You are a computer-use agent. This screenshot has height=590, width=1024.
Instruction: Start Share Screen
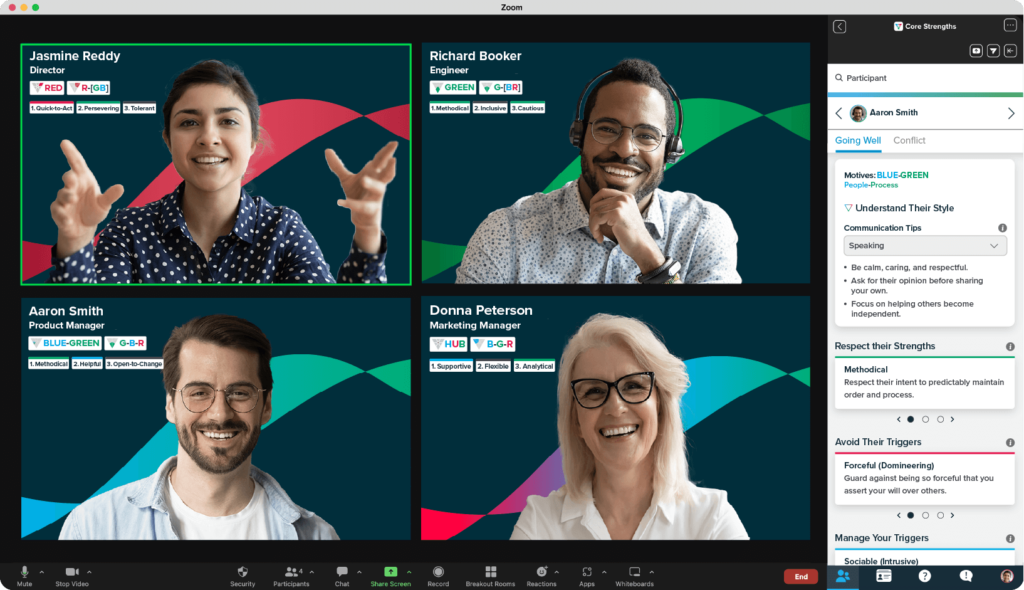click(391, 576)
